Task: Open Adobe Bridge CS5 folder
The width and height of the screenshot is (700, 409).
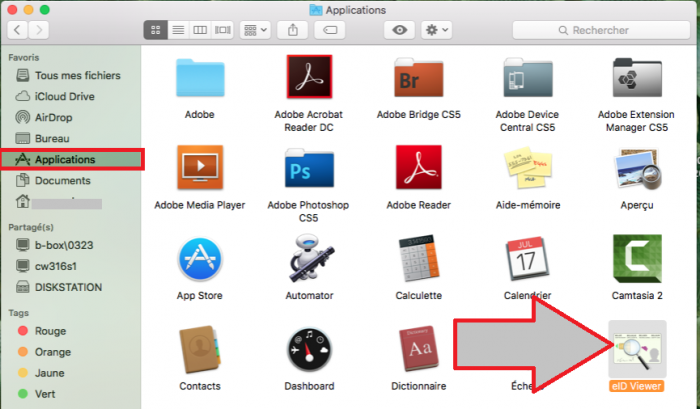Action: click(x=419, y=78)
